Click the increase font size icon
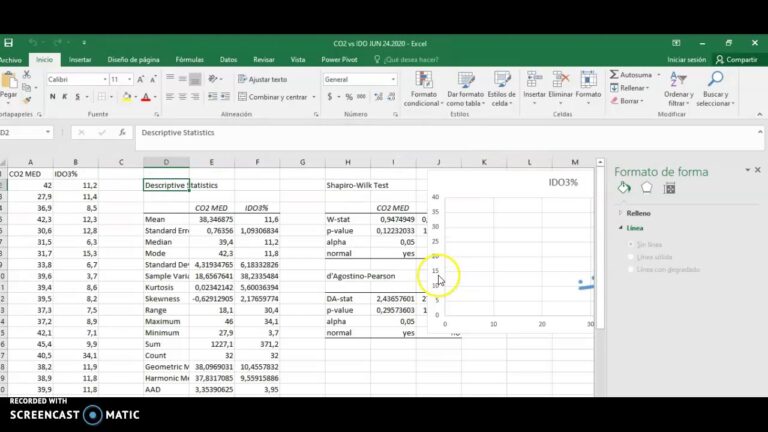 tap(141, 79)
